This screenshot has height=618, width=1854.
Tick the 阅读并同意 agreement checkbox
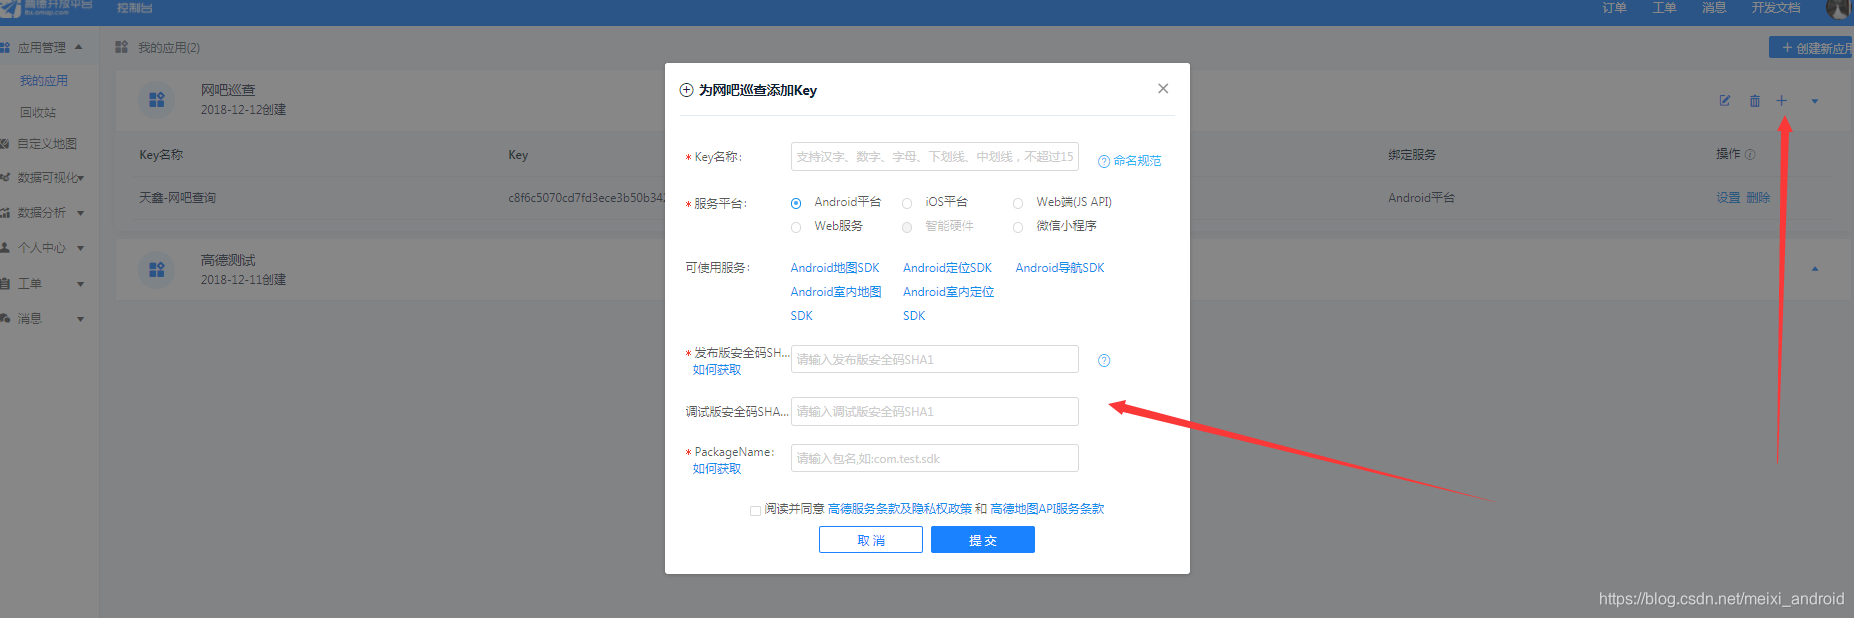[755, 510]
